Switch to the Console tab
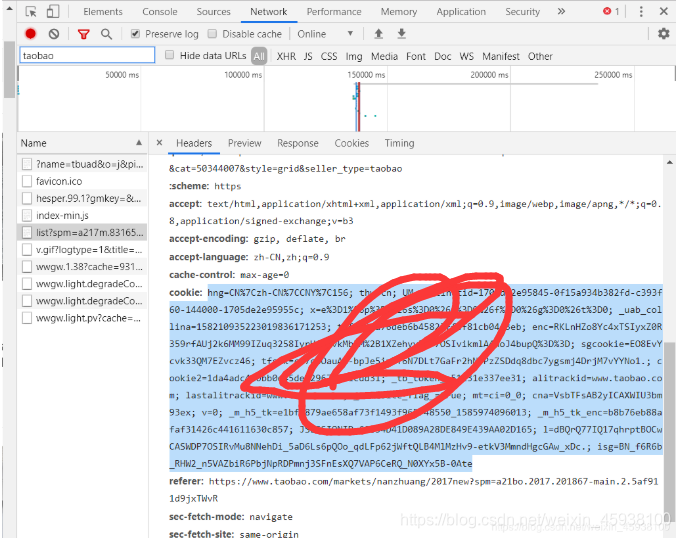Viewport: 681px width, 538px height. 160,12
